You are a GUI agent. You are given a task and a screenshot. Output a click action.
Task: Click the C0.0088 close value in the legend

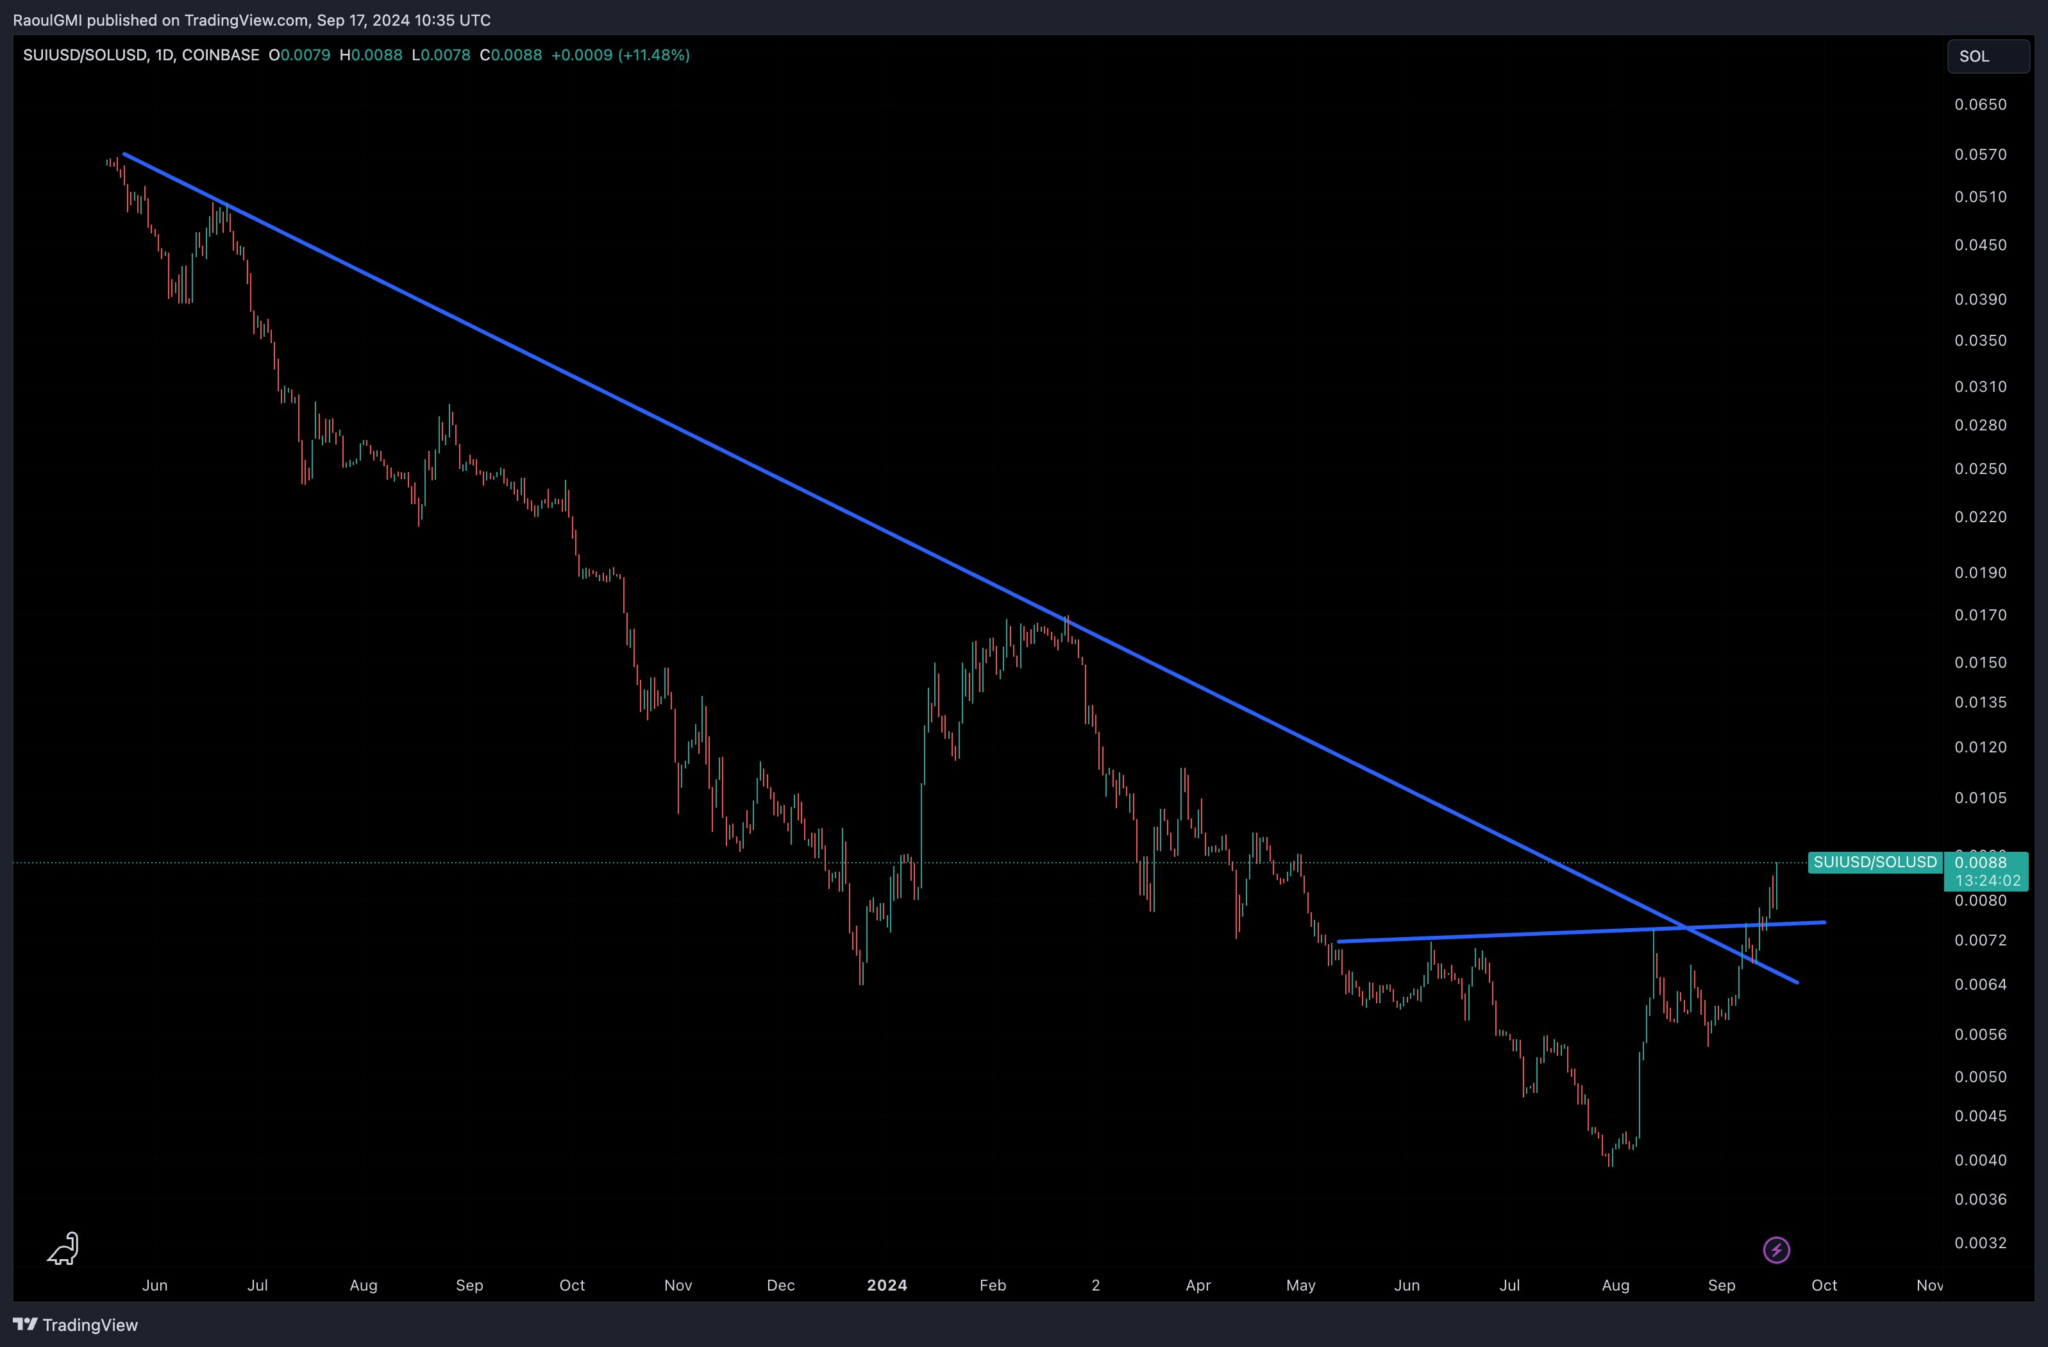[x=511, y=55]
